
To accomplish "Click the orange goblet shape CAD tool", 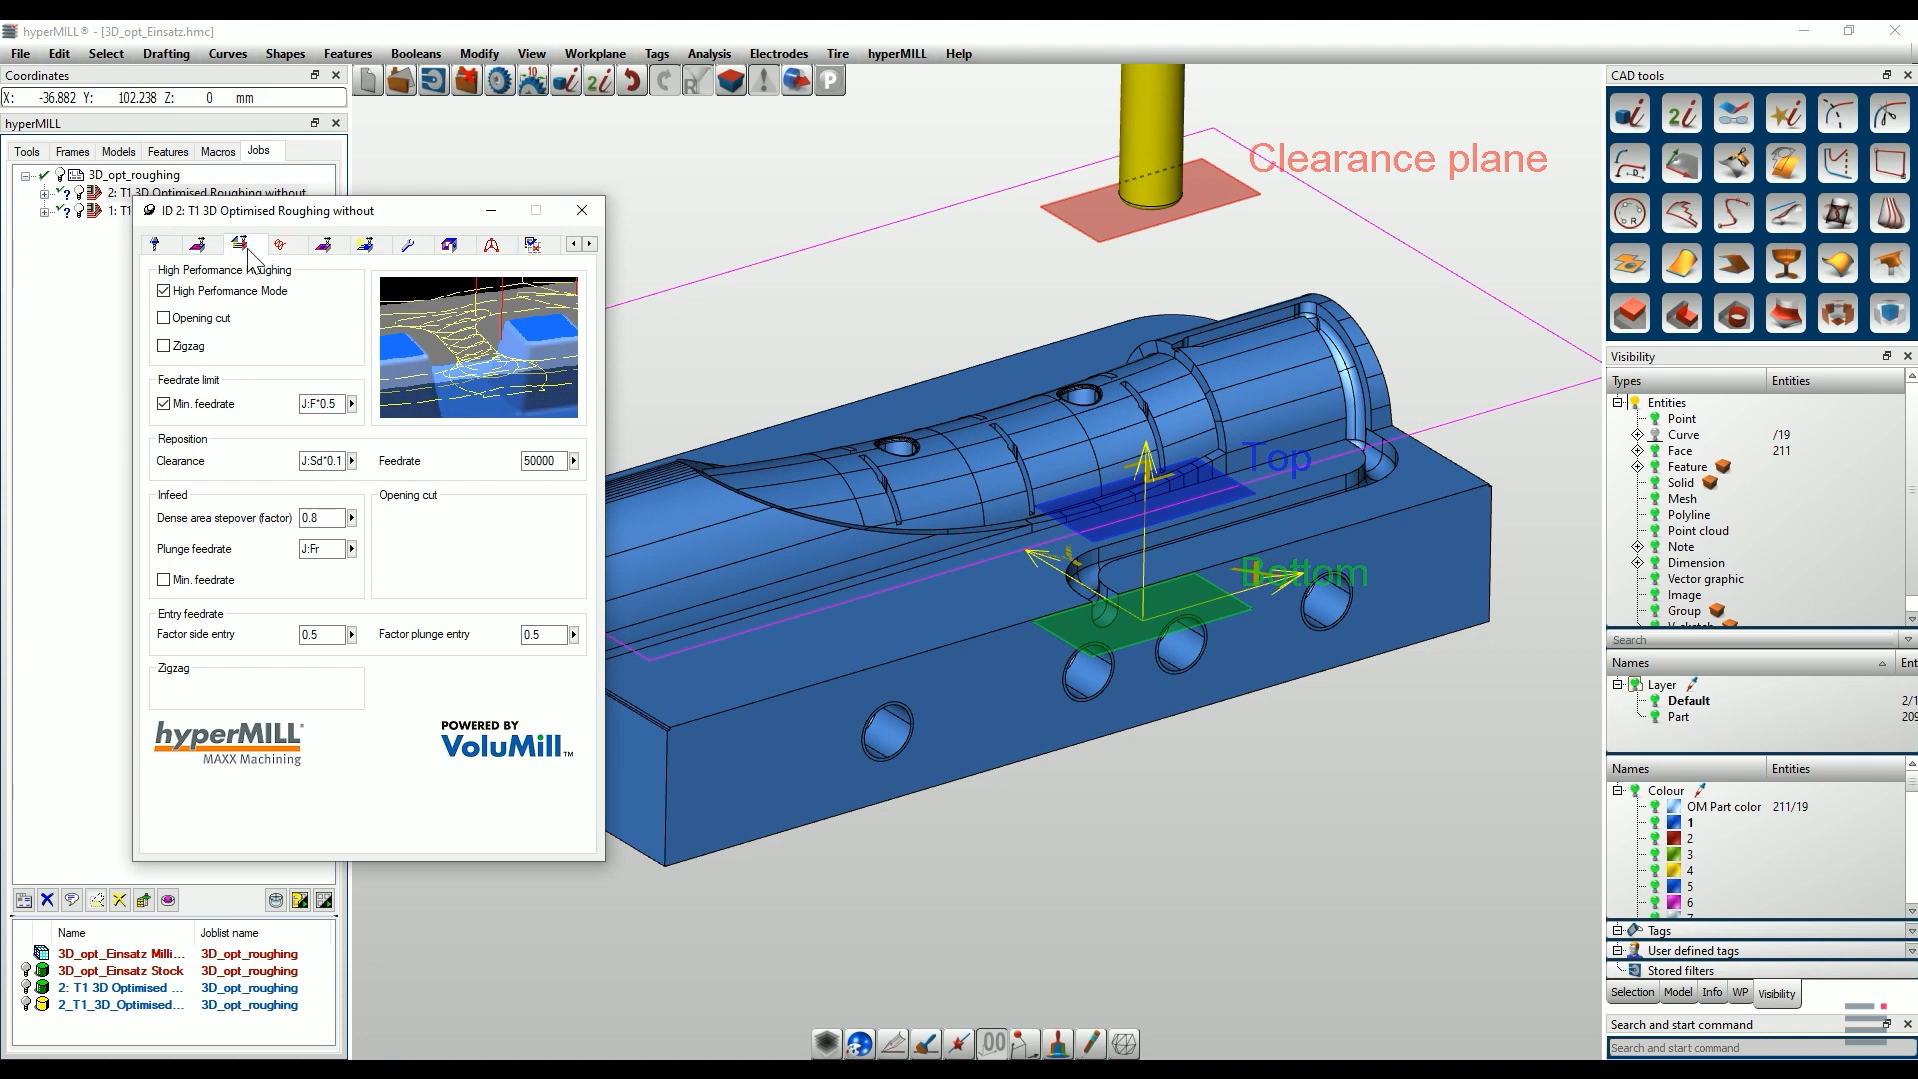I will pyautogui.click(x=1786, y=263).
